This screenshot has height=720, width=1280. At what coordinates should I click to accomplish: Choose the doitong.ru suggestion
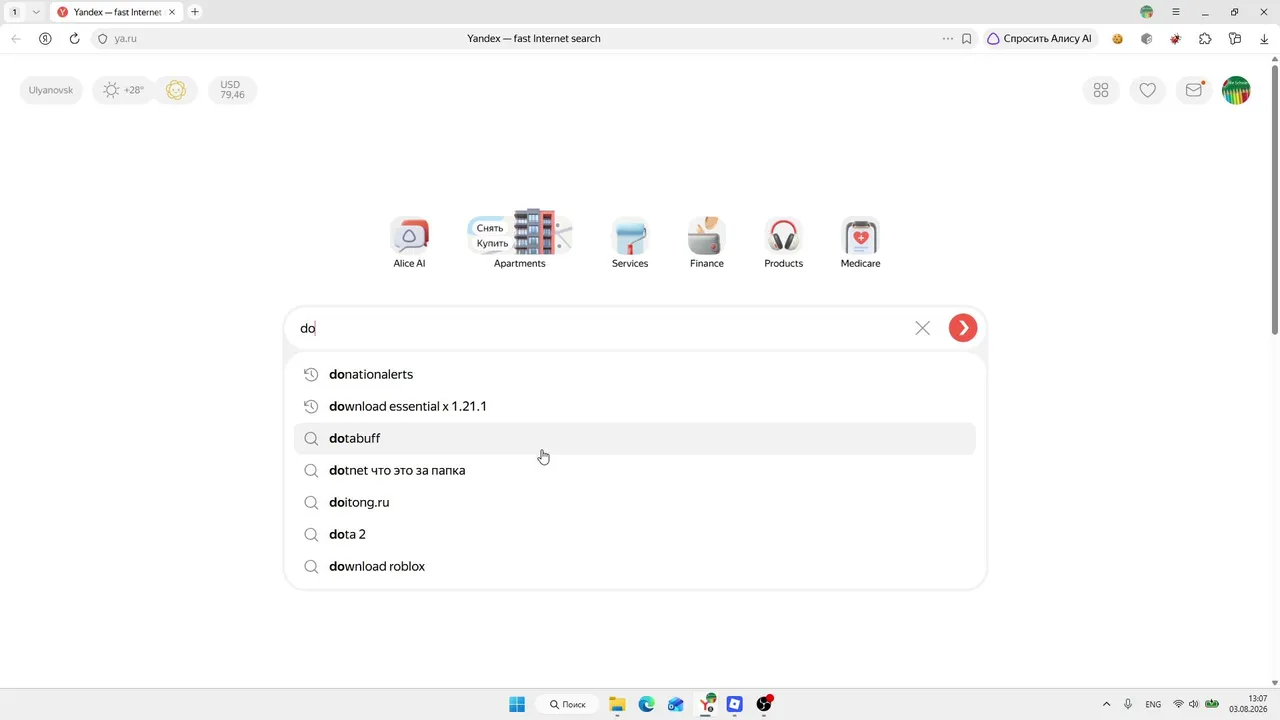tap(635, 502)
